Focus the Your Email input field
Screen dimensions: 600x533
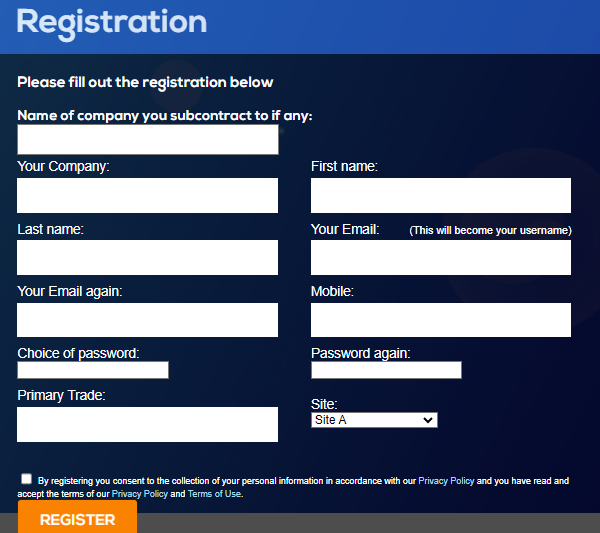[440, 258]
